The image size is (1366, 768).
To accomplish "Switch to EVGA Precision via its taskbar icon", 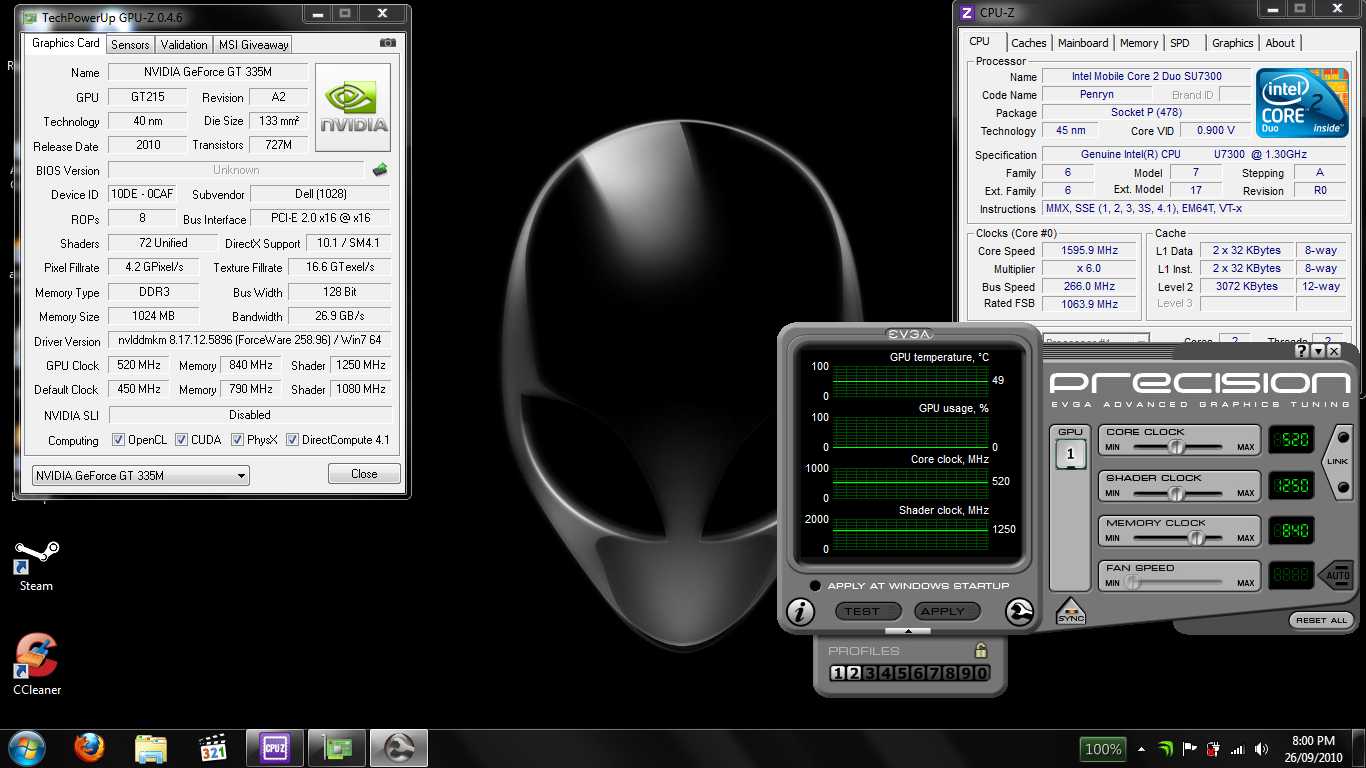I will click(x=399, y=748).
